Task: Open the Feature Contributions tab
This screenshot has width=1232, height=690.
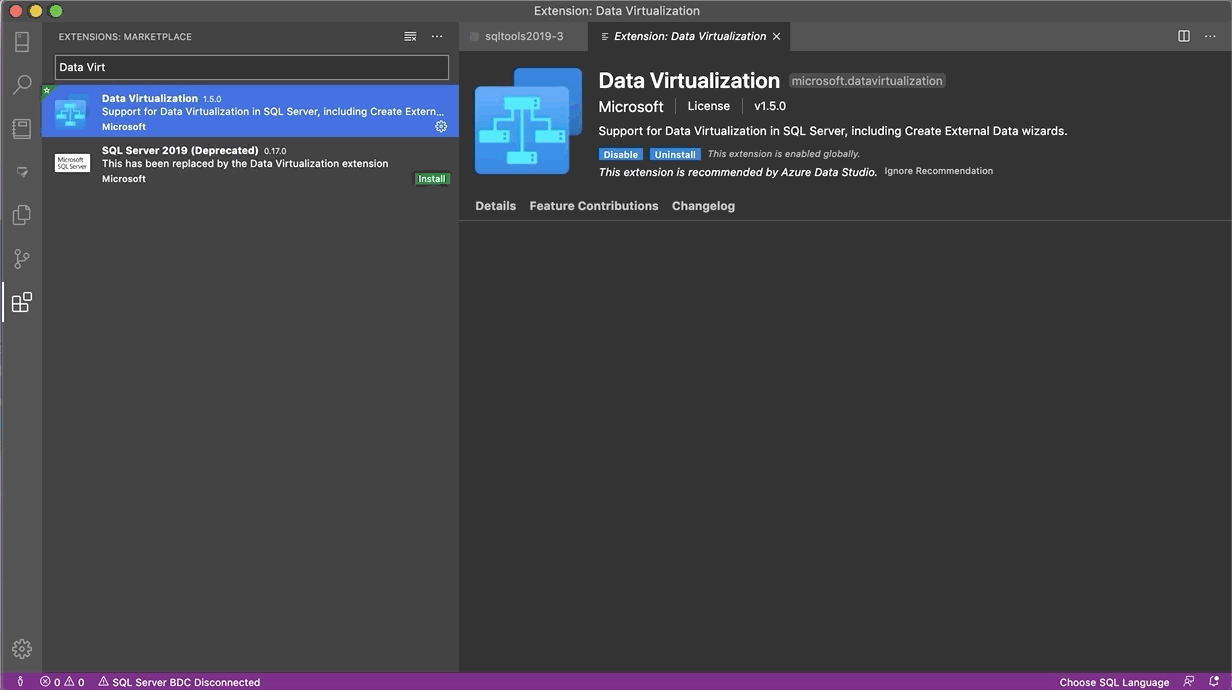Action: pos(594,205)
